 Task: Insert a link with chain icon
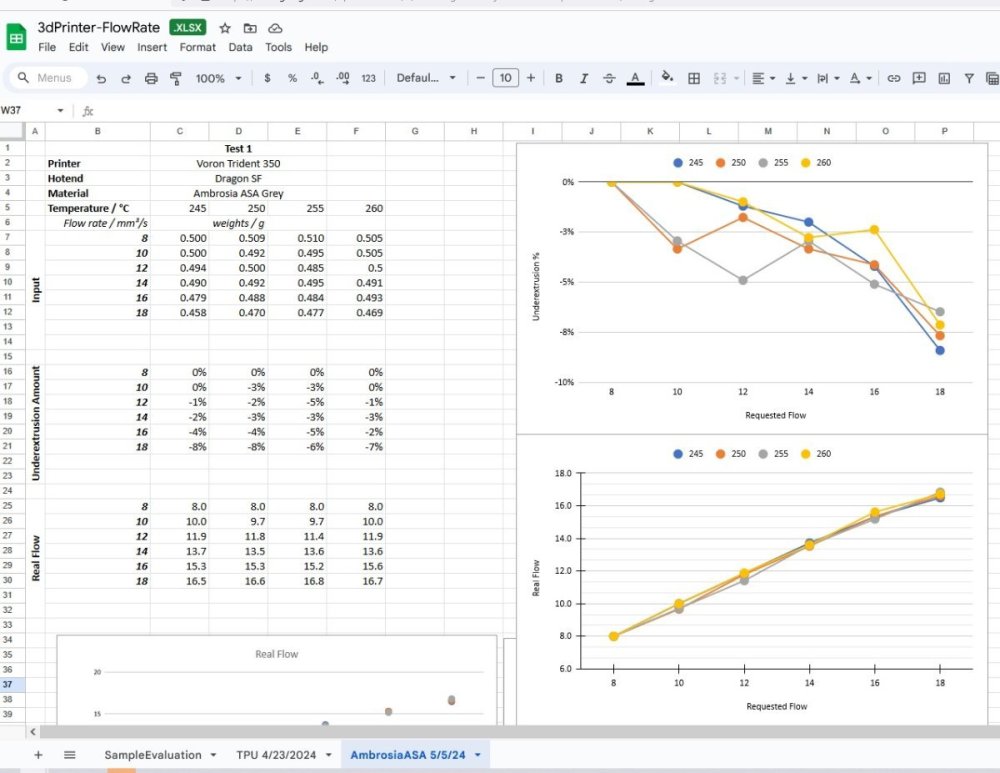pyautogui.click(x=893, y=78)
